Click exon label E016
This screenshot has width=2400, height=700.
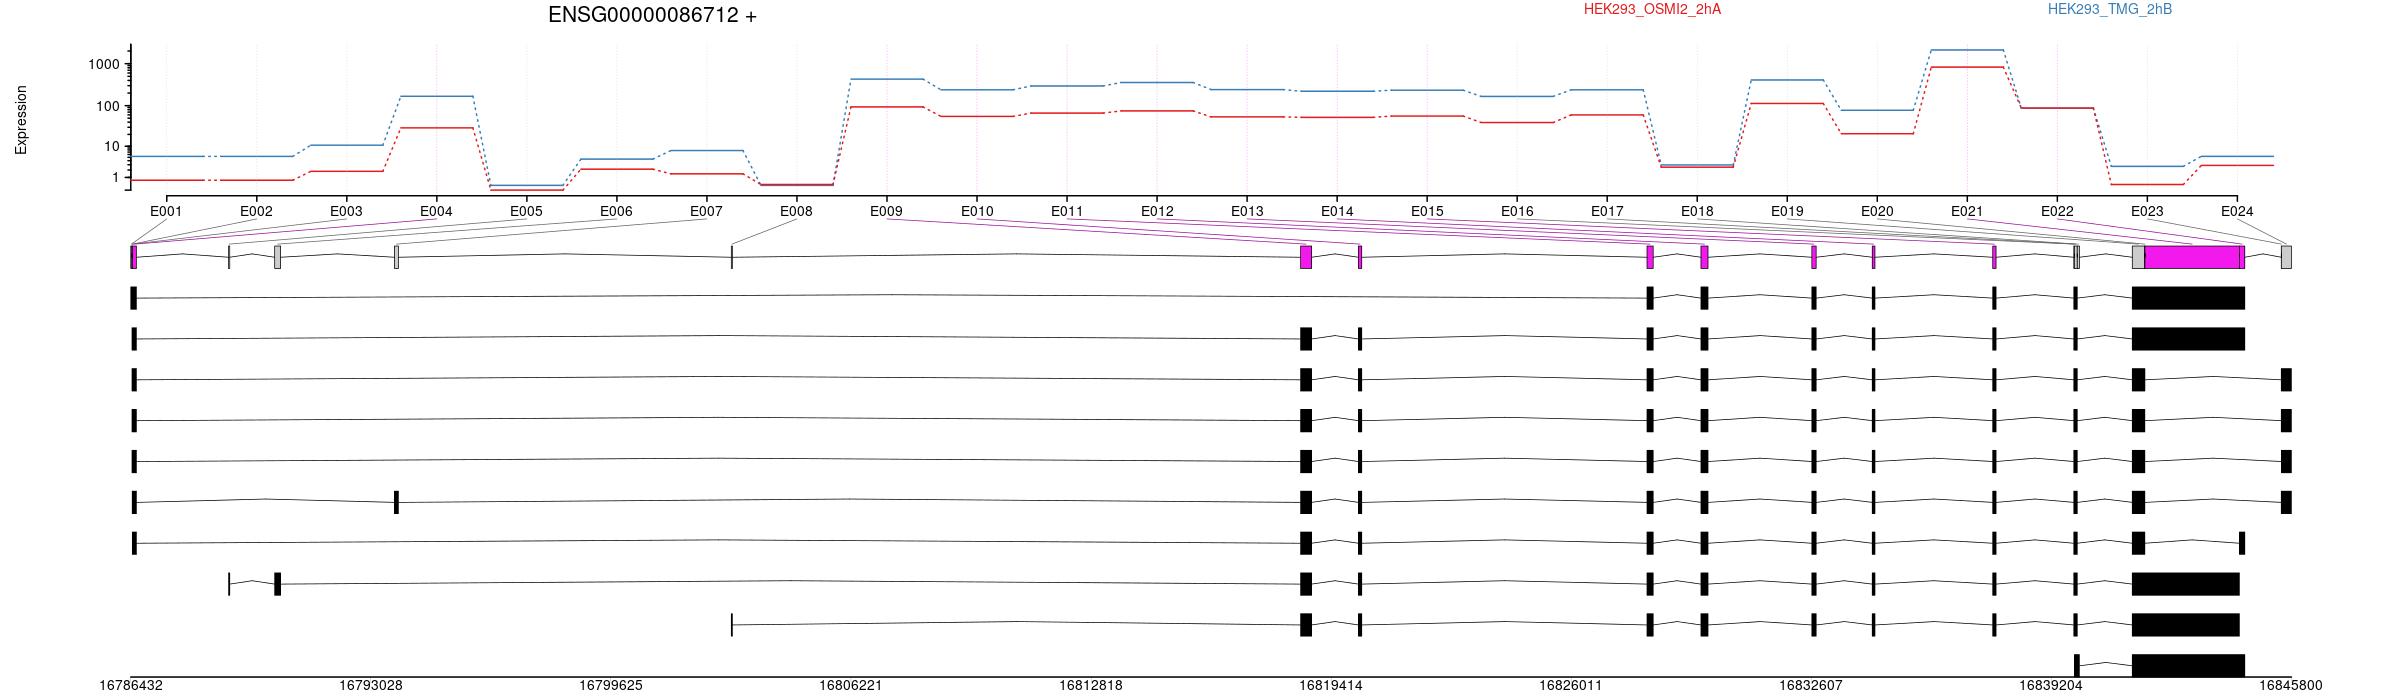(1517, 211)
